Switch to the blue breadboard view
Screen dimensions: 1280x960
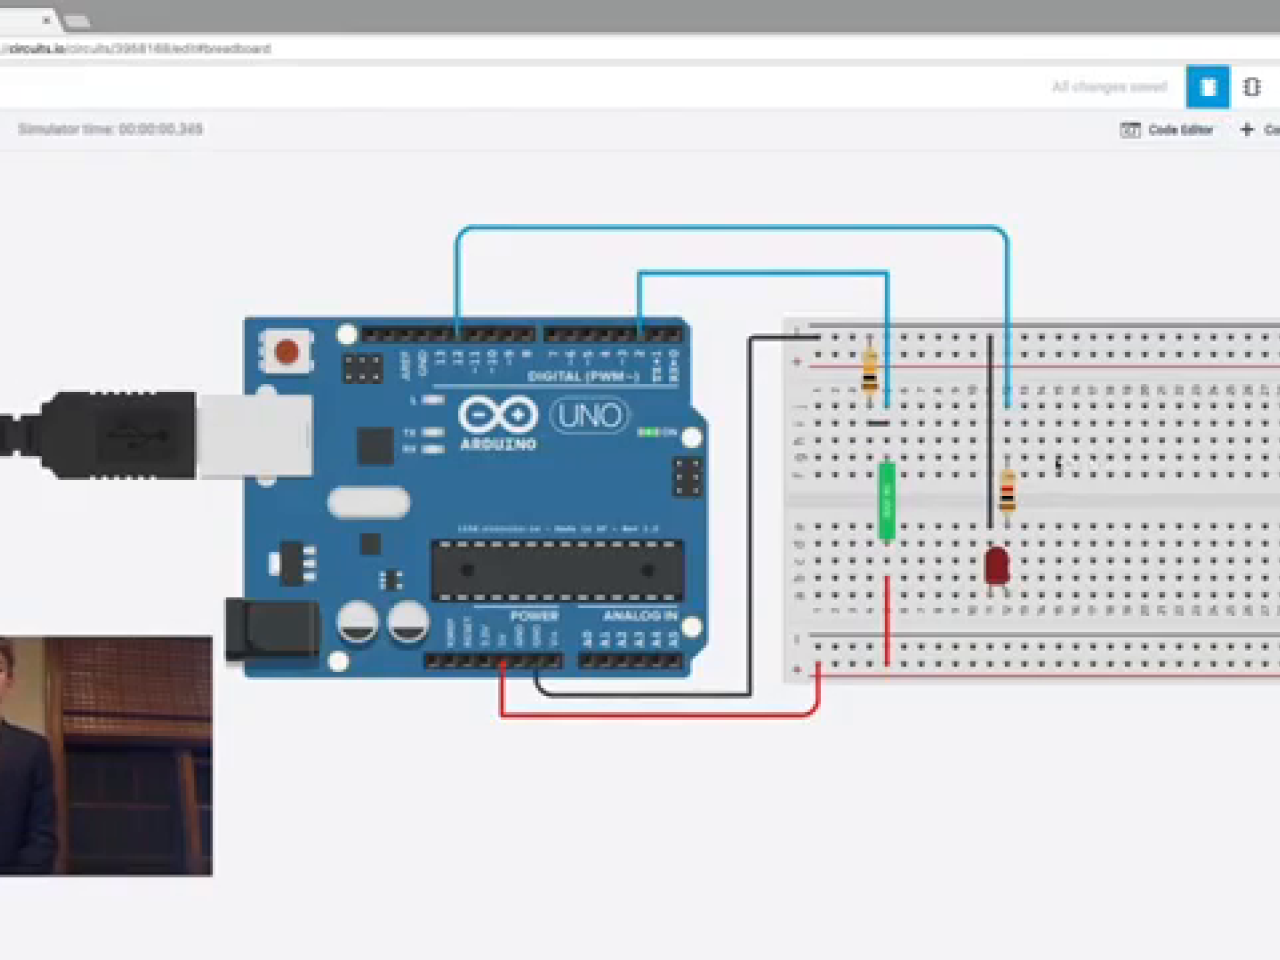pos(1207,87)
